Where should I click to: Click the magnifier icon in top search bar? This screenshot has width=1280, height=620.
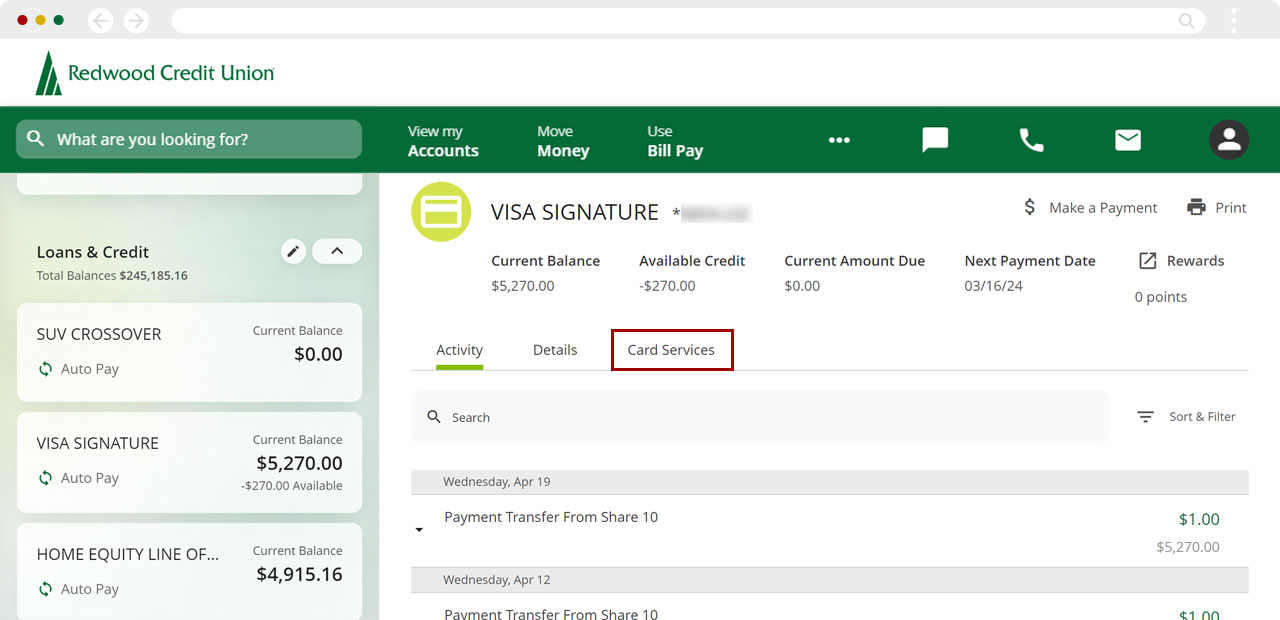pos(36,139)
